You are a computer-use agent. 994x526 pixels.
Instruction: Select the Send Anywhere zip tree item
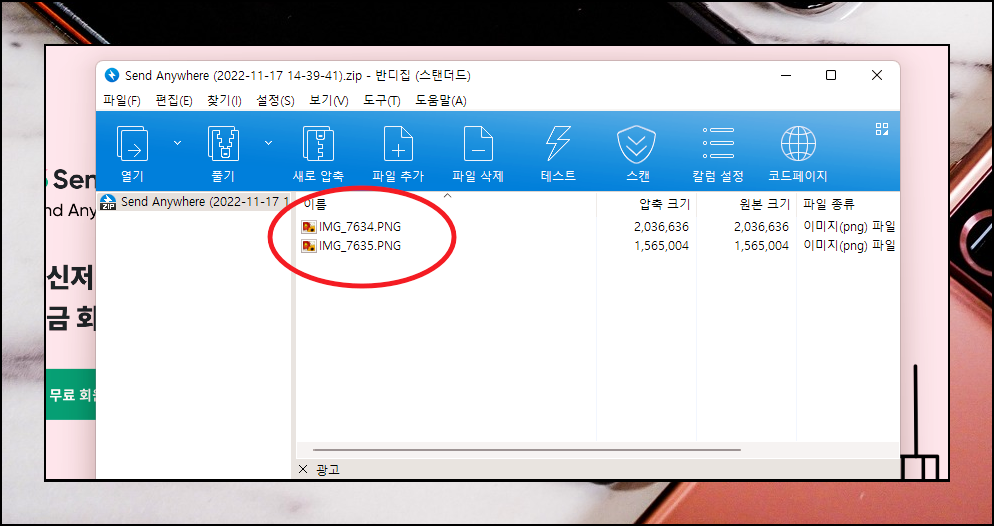[x=194, y=202]
